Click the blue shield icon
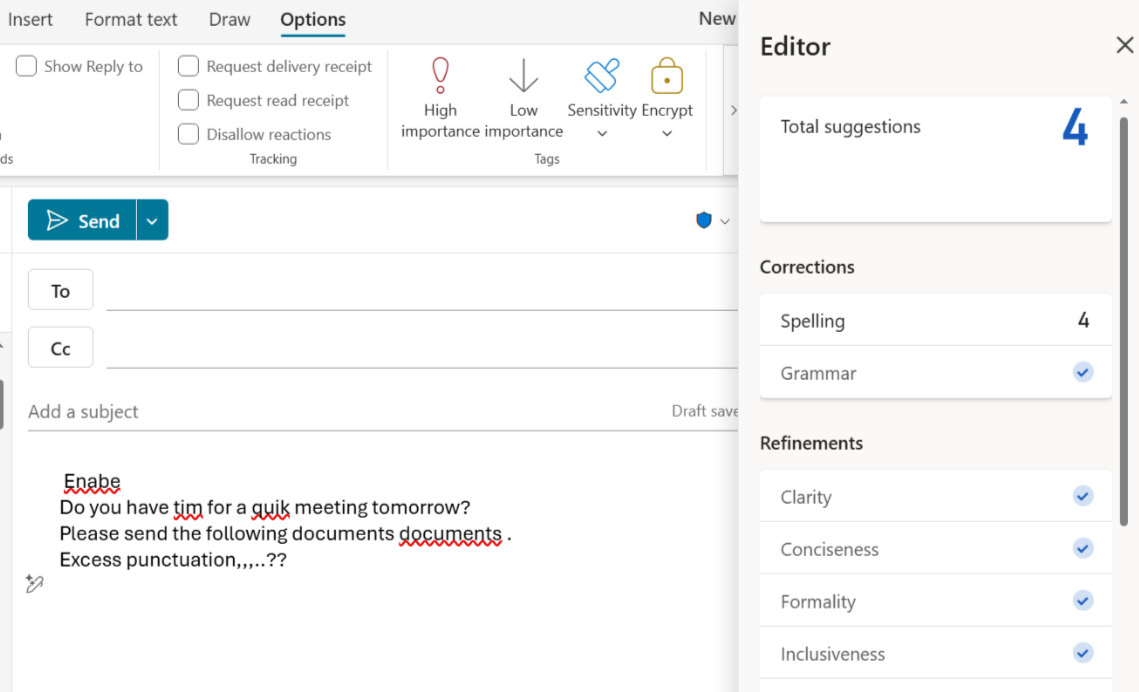Screen dimensions: 1139x692 coord(703,220)
